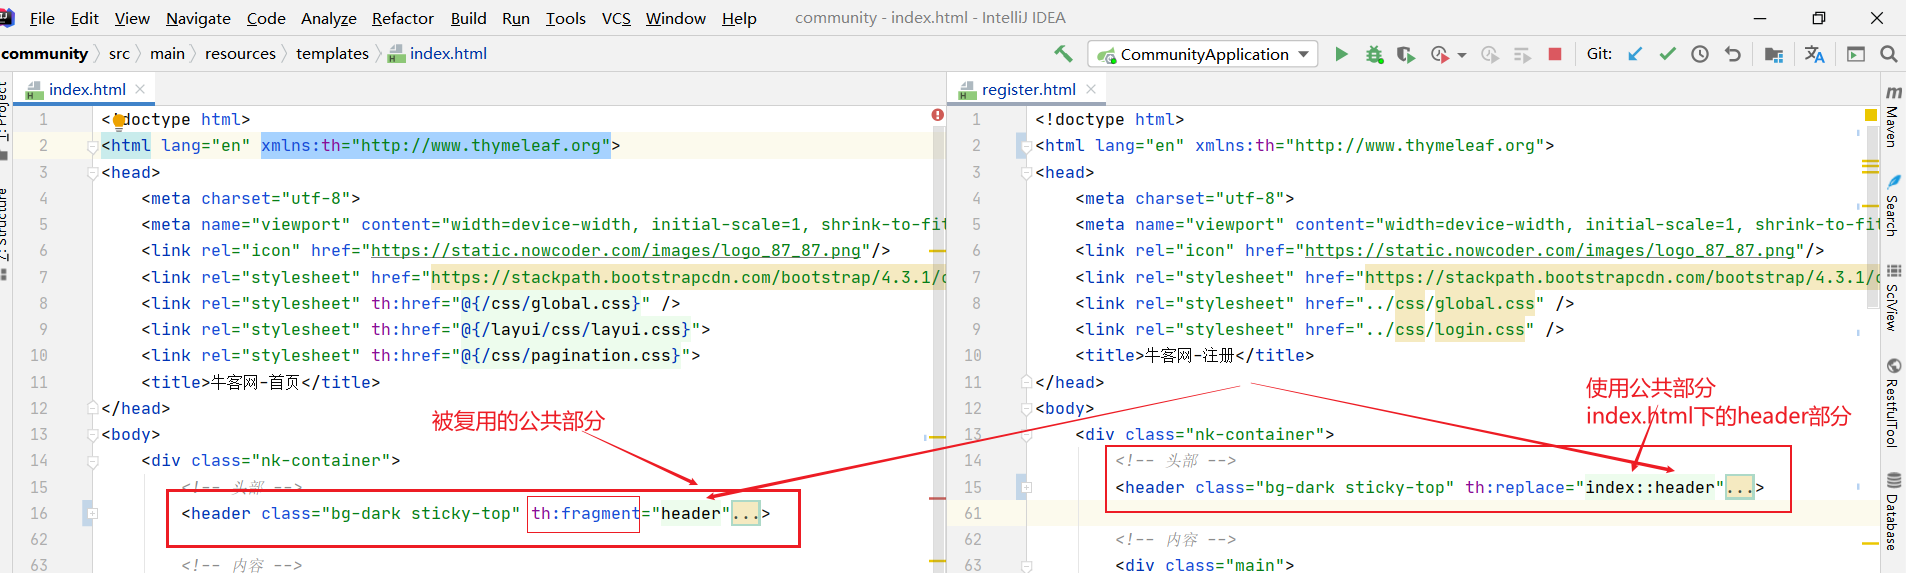
Task: Close the index.html tab
Action: pyautogui.click(x=140, y=89)
